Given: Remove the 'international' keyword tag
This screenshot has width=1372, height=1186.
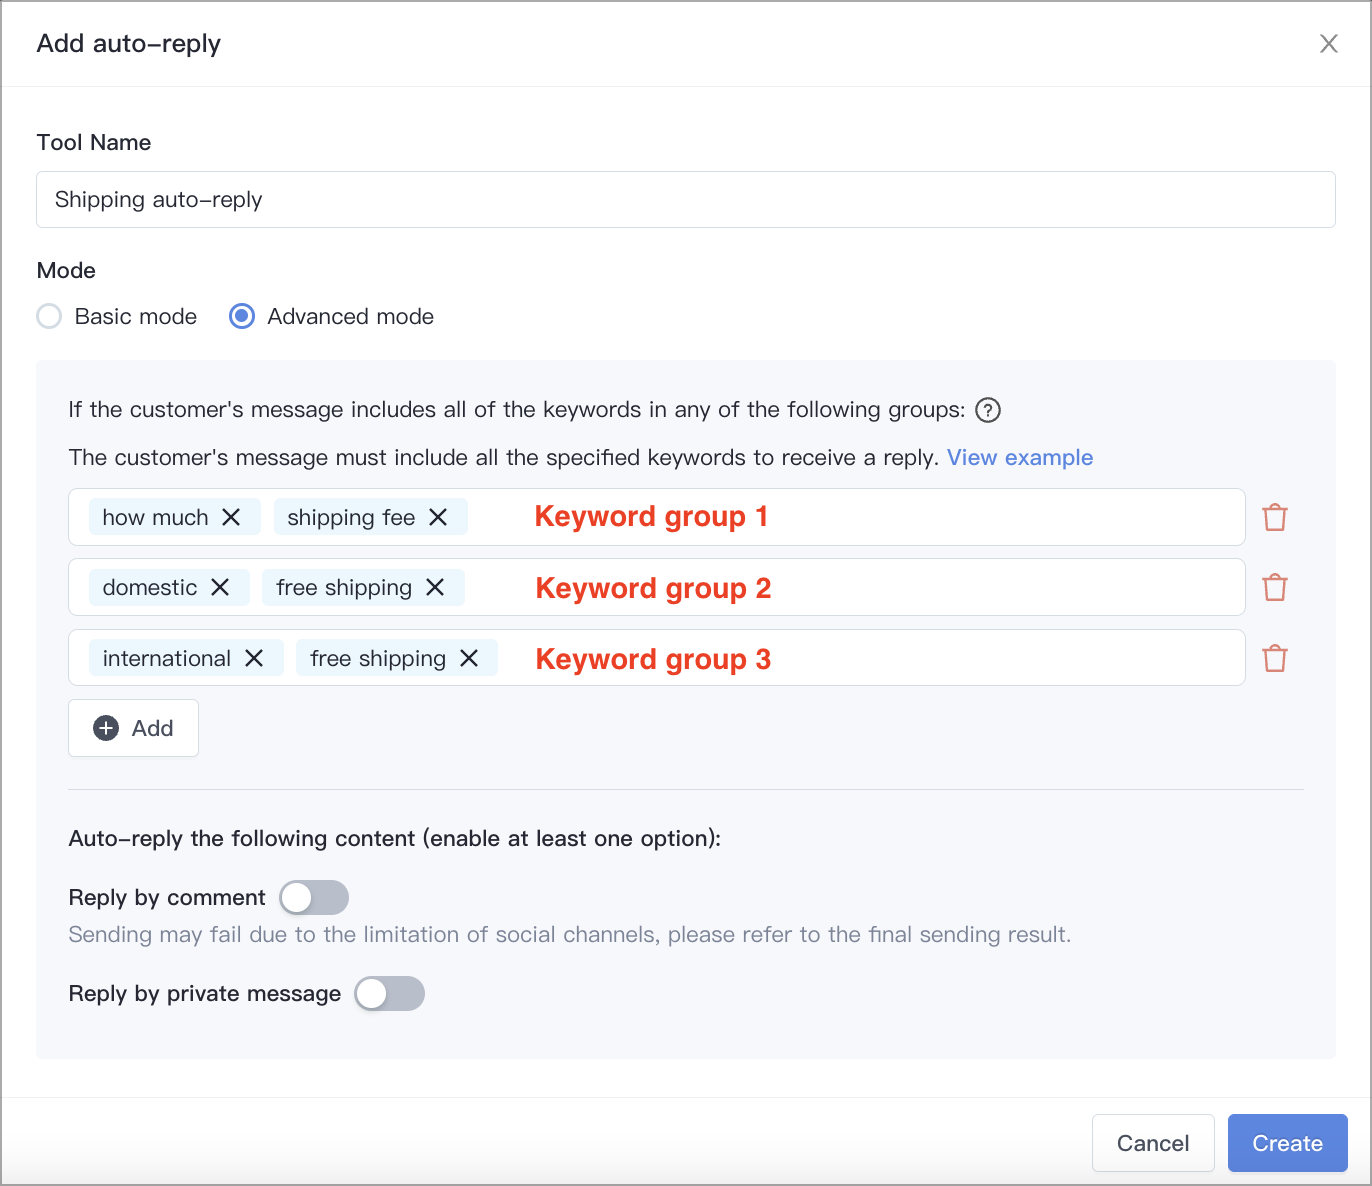Looking at the screenshot, I should [x=254, y=658].
